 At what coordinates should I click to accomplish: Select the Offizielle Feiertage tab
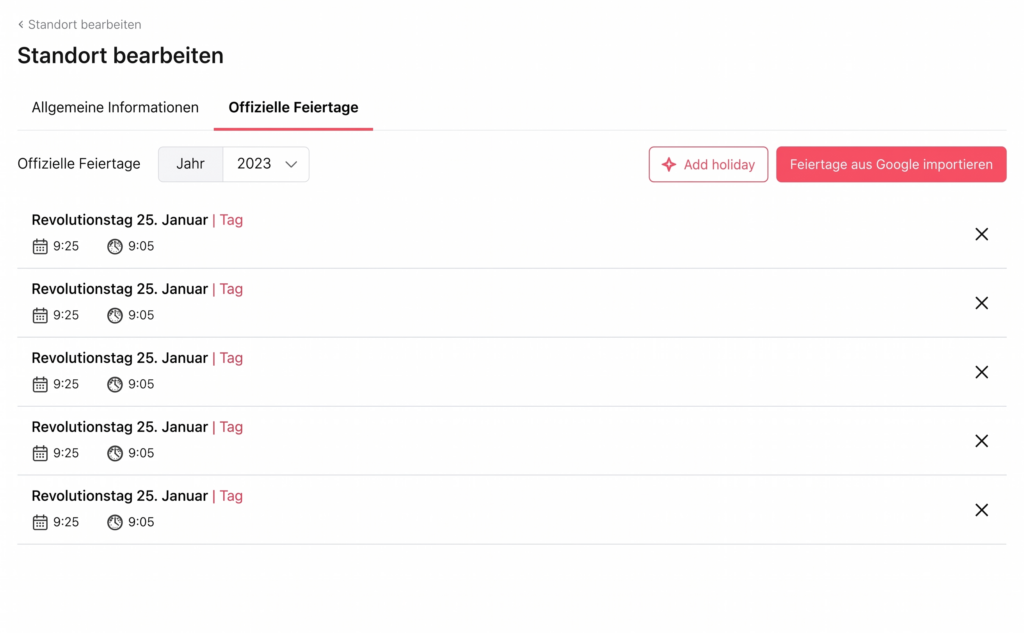coord(293,107)
